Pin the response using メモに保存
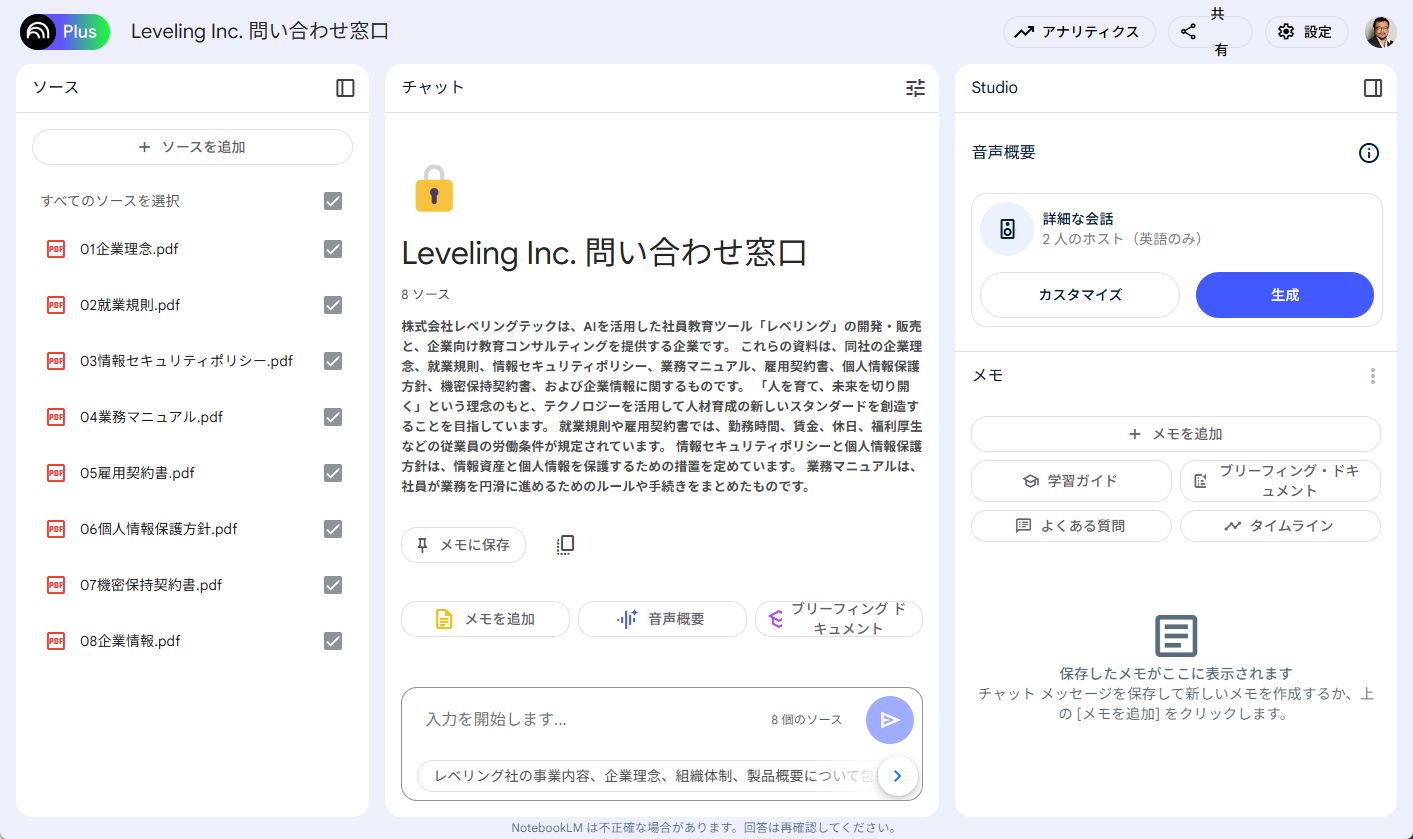1413x839 pixels. (463, 545)
